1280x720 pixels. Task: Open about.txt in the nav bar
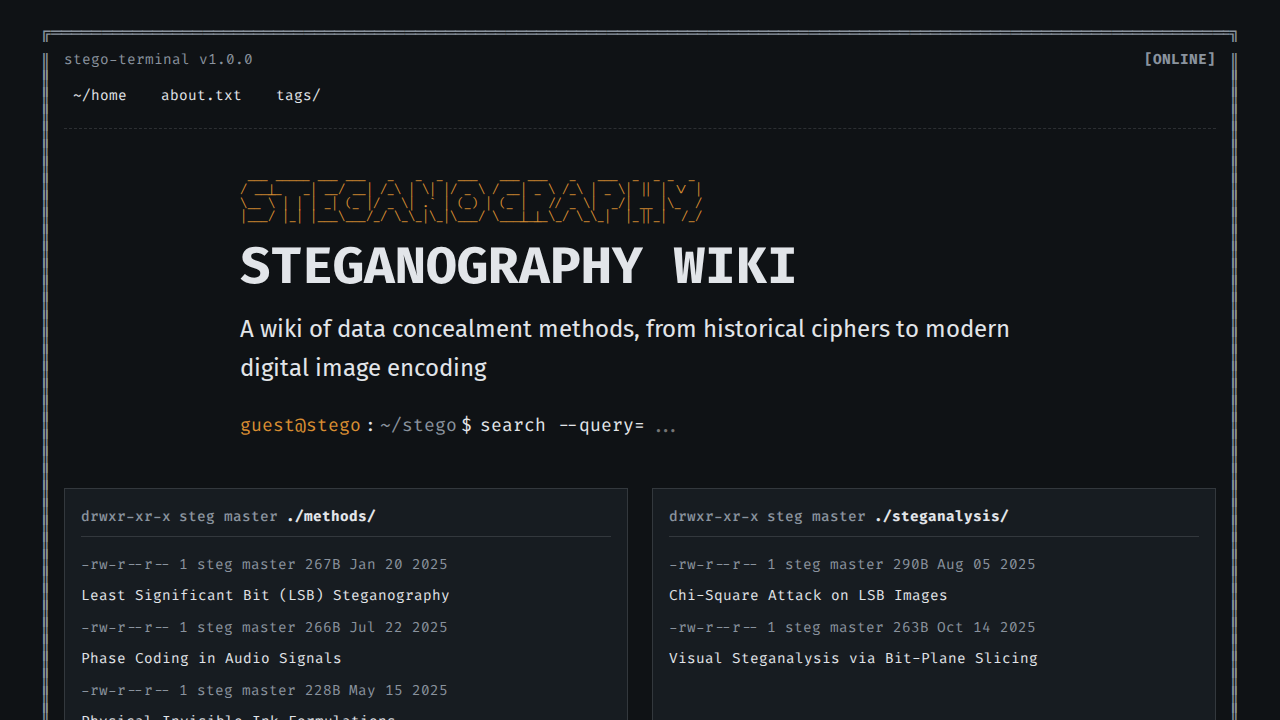[201, 96]
